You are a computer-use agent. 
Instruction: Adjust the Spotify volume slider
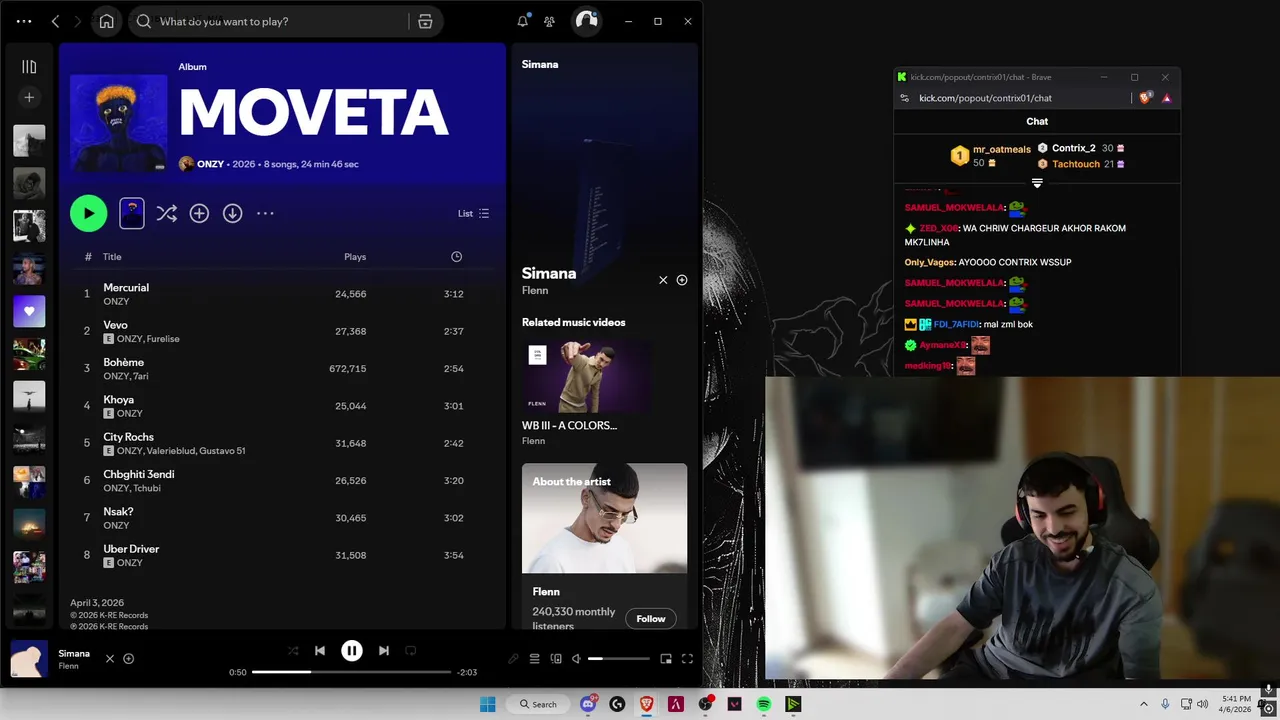pyautogui.click(x=618, y=659)
